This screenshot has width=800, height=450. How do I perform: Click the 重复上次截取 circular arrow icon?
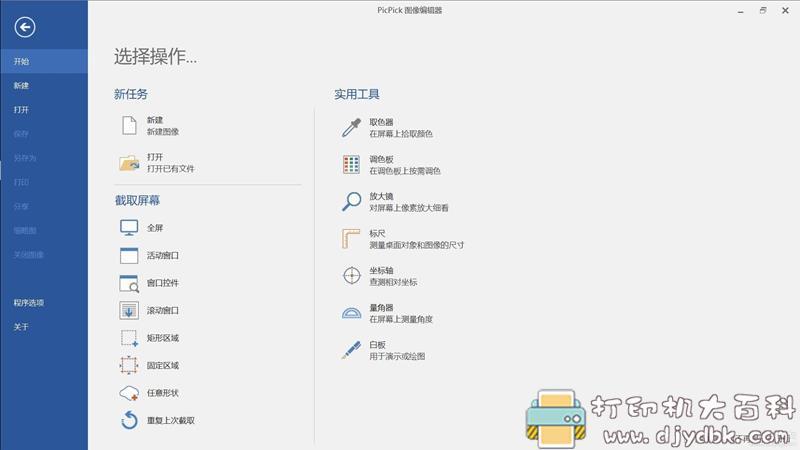pyautogui.click(x=129, y=420)
